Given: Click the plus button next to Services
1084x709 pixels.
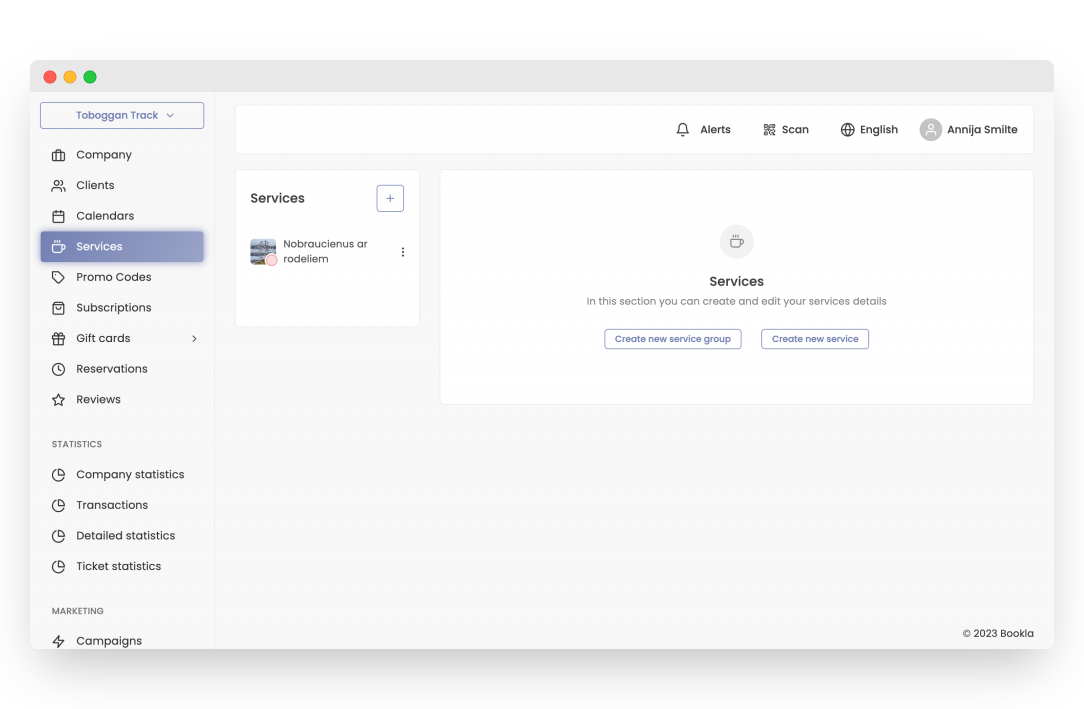Looking at the screenshot, I should tap(390, 198).
